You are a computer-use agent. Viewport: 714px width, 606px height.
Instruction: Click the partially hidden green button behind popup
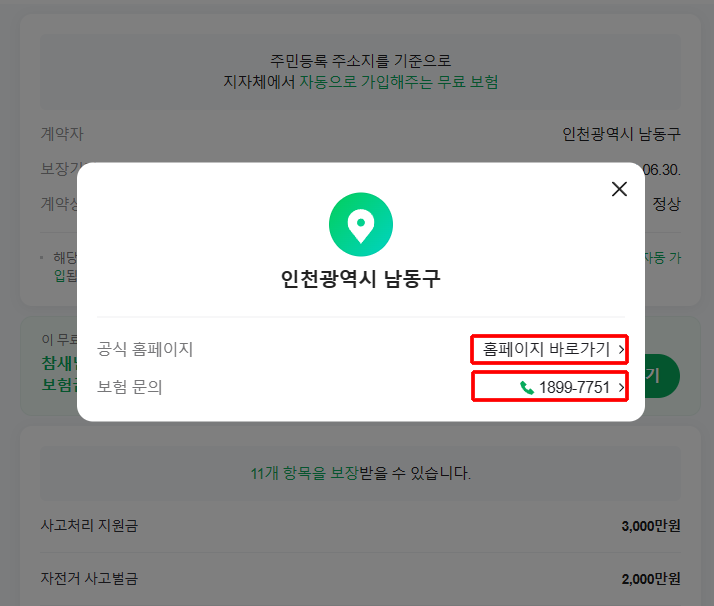[x=662, y=376]
